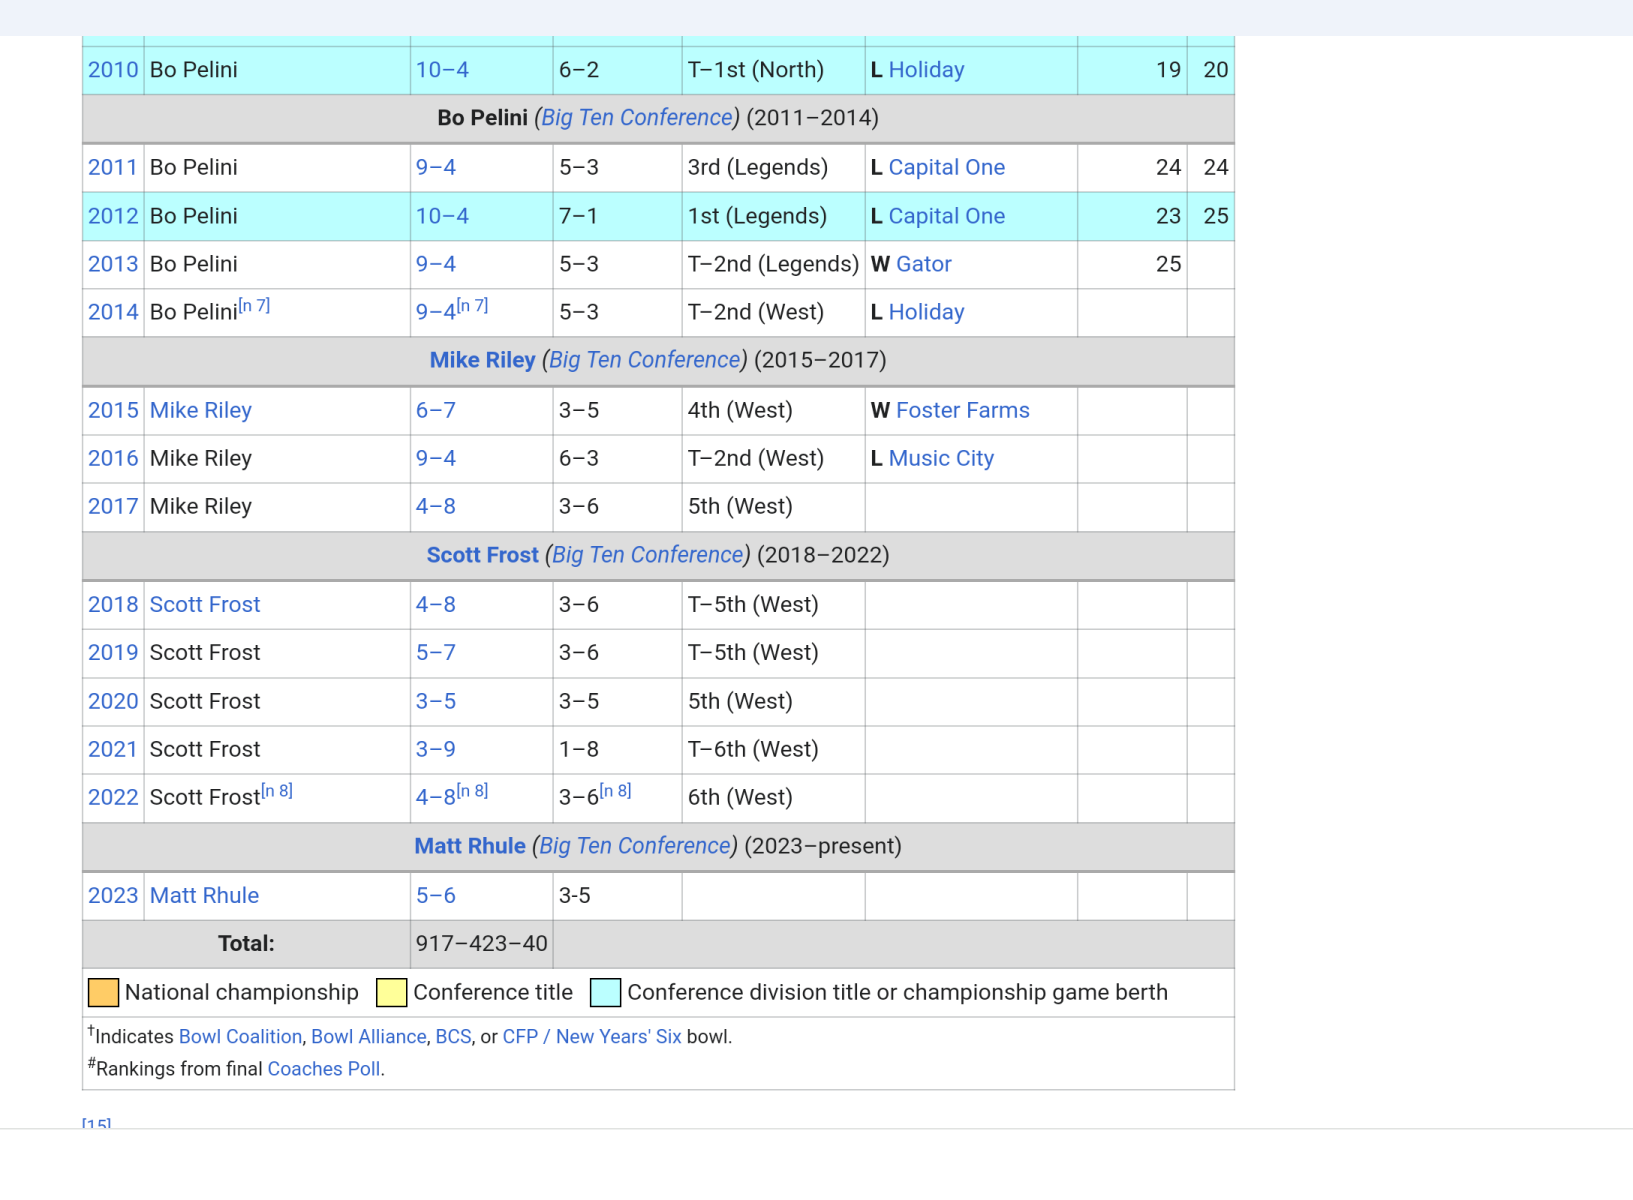The image size is (1633, 1200).
Task: Open the 2014 season link
Action: click(x=113, y=312)
